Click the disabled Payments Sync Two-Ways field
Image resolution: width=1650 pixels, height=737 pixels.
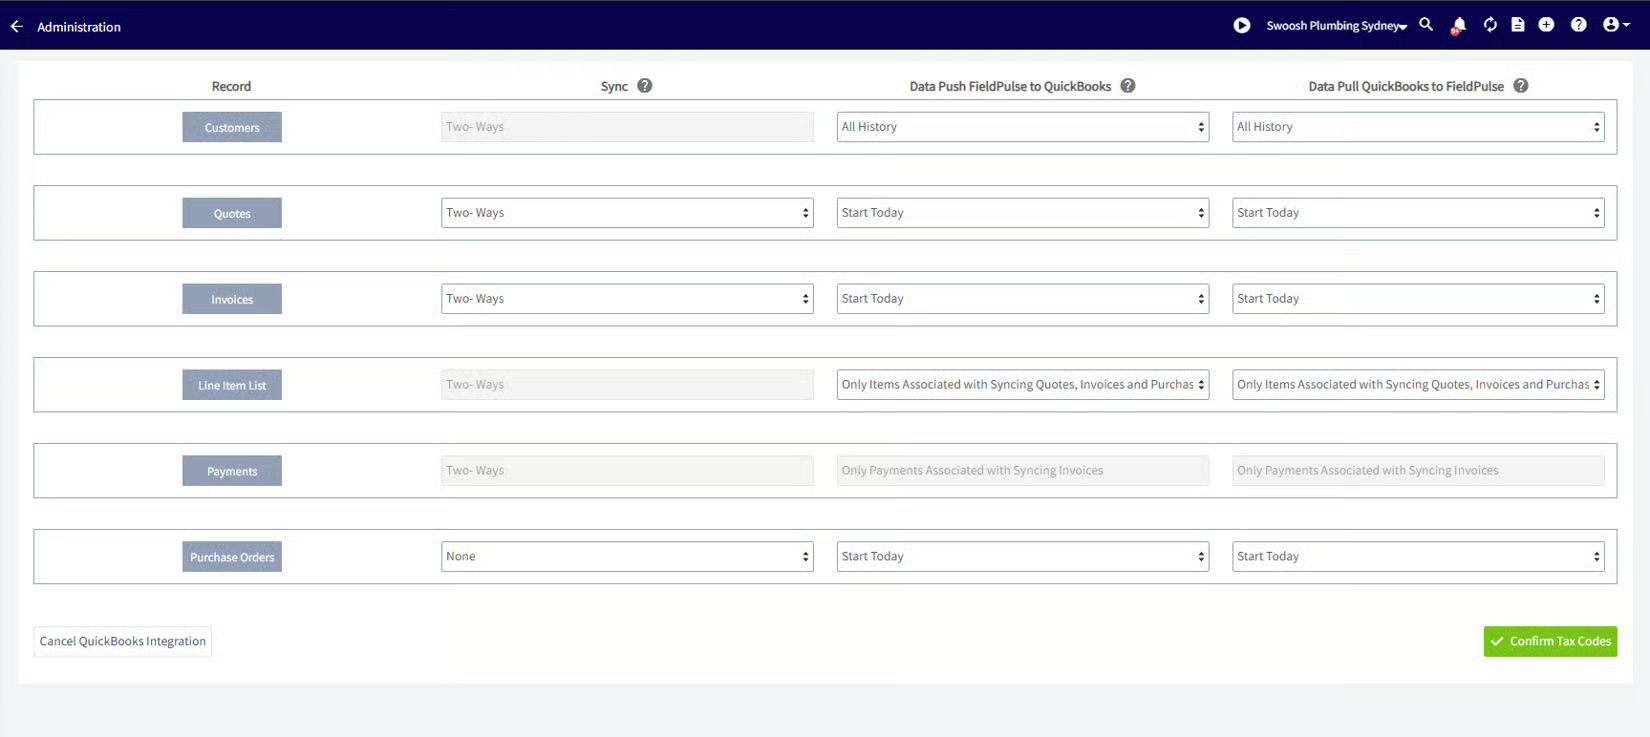(x=627, y=471)
